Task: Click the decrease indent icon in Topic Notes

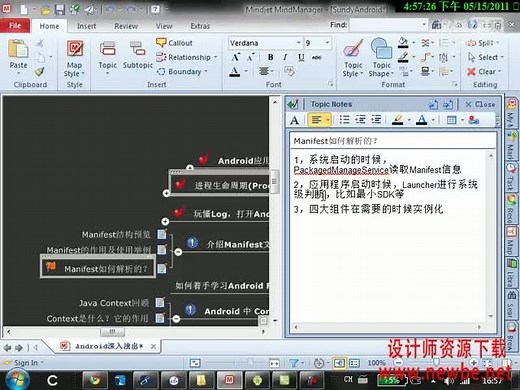Action: pyautogui.click(x=360, y=119)
